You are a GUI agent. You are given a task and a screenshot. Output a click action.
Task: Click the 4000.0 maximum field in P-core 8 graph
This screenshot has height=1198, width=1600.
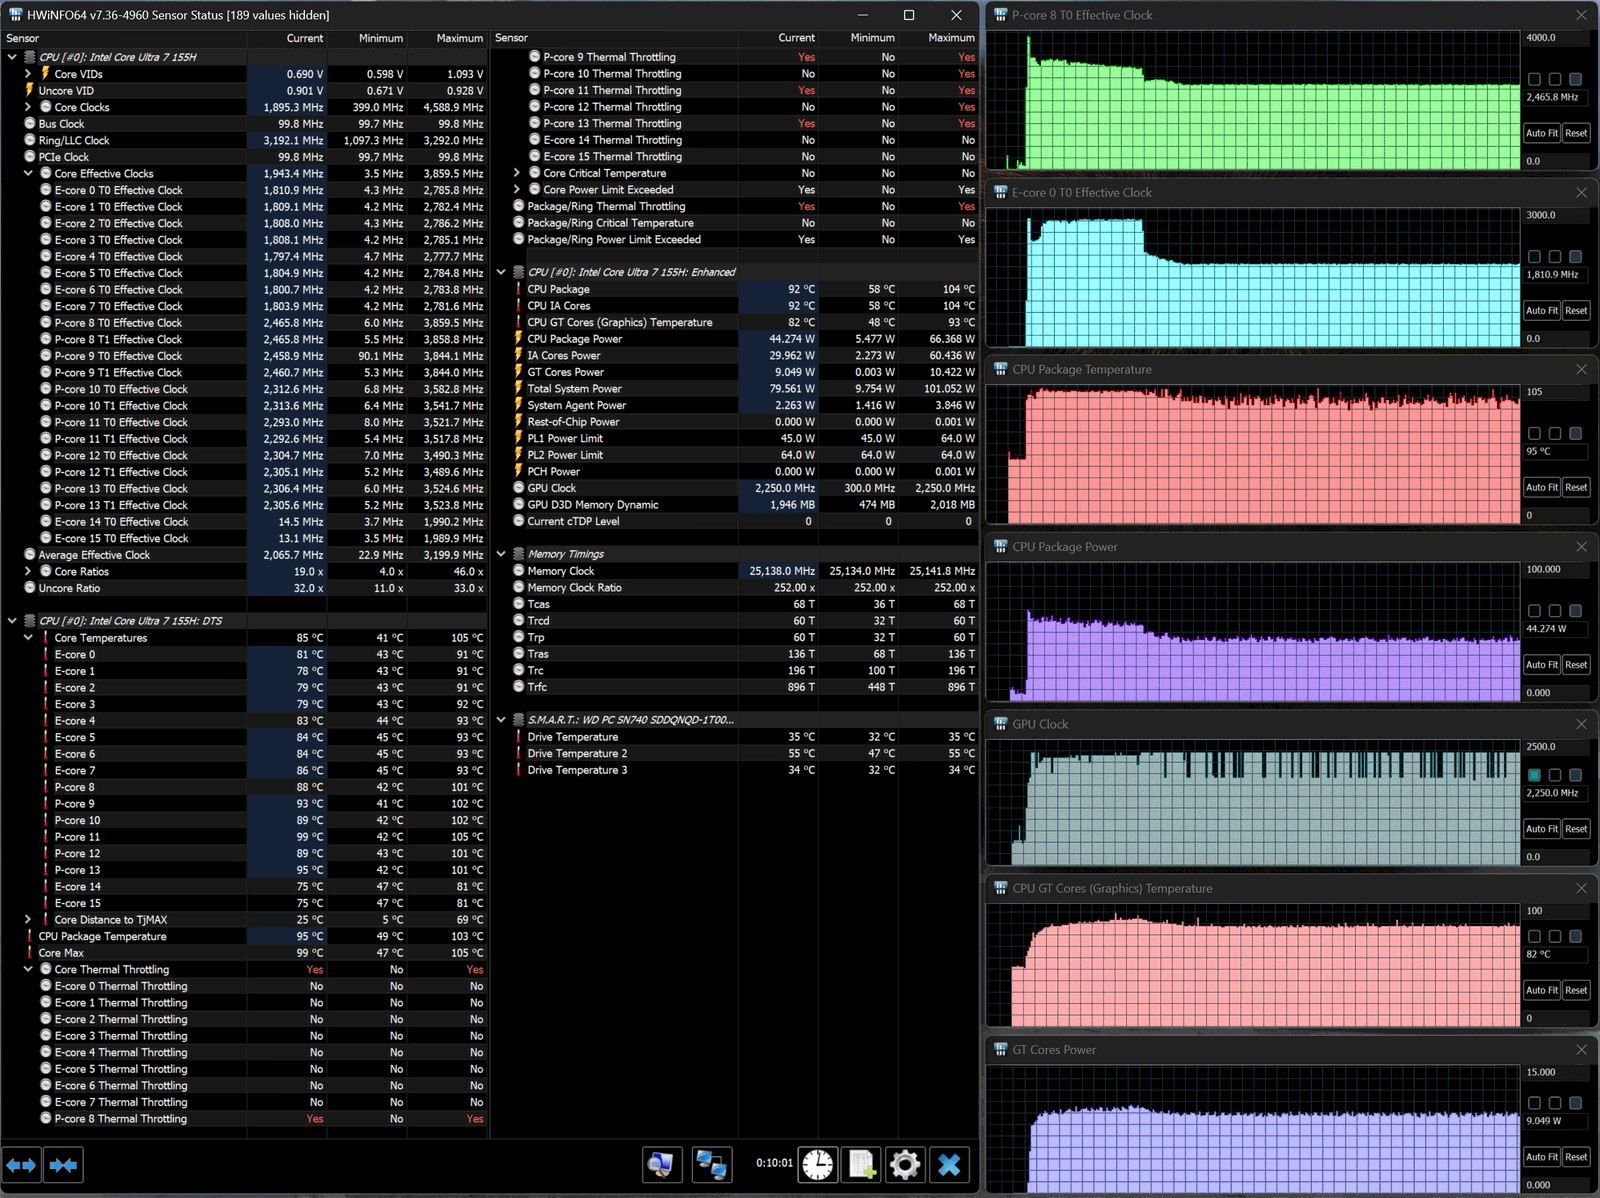[x=1556, y=38]
